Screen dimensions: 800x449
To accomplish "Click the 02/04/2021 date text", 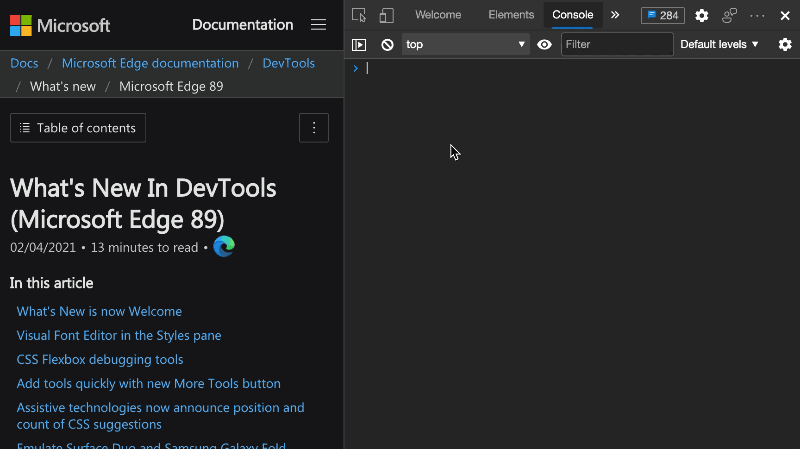I will tap(43, 247).
